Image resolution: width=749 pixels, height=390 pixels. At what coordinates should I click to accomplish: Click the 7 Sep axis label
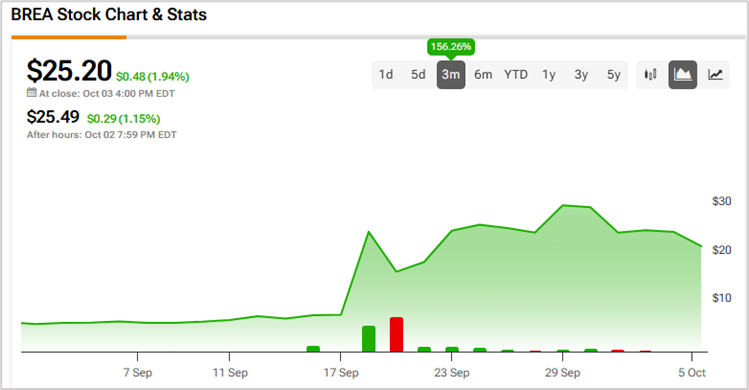click(138, 373)
